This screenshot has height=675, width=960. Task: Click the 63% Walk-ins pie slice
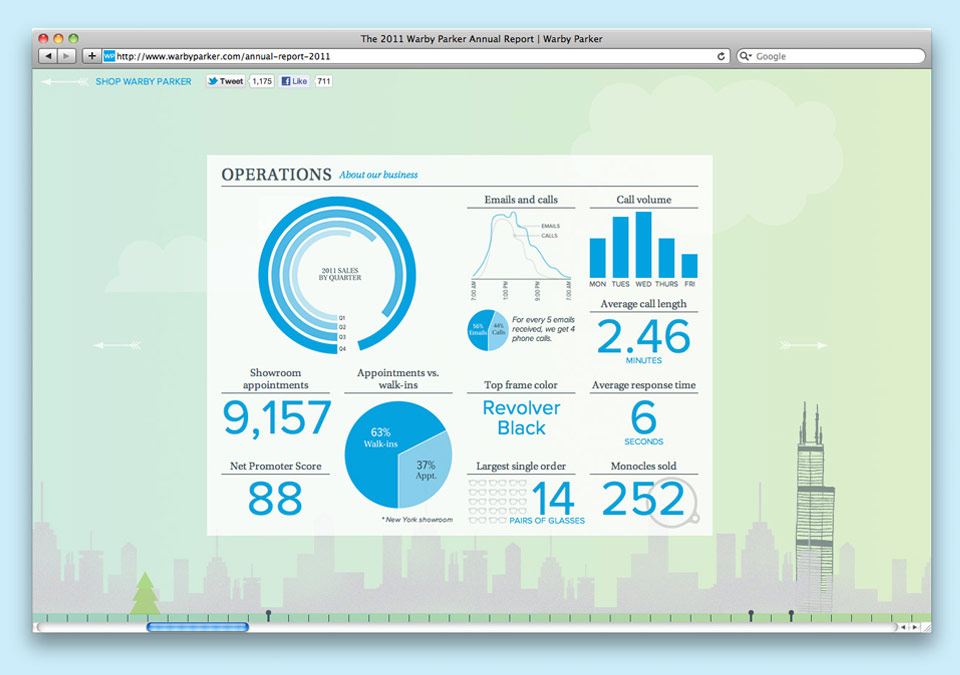(x=380, y=437)
